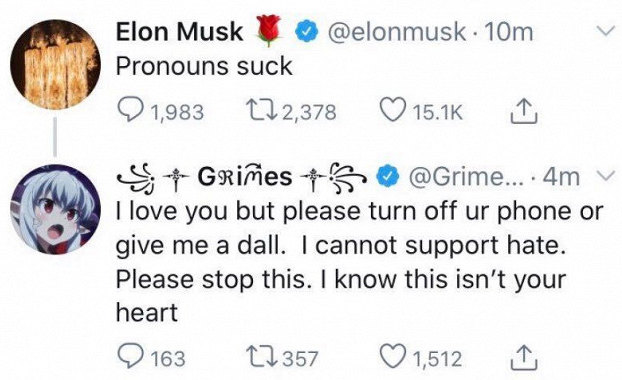Viewport: 622px width, 380px height.
Task: Open Grimes' 'I love you but' reply text
Action: [x=359, y=262]
